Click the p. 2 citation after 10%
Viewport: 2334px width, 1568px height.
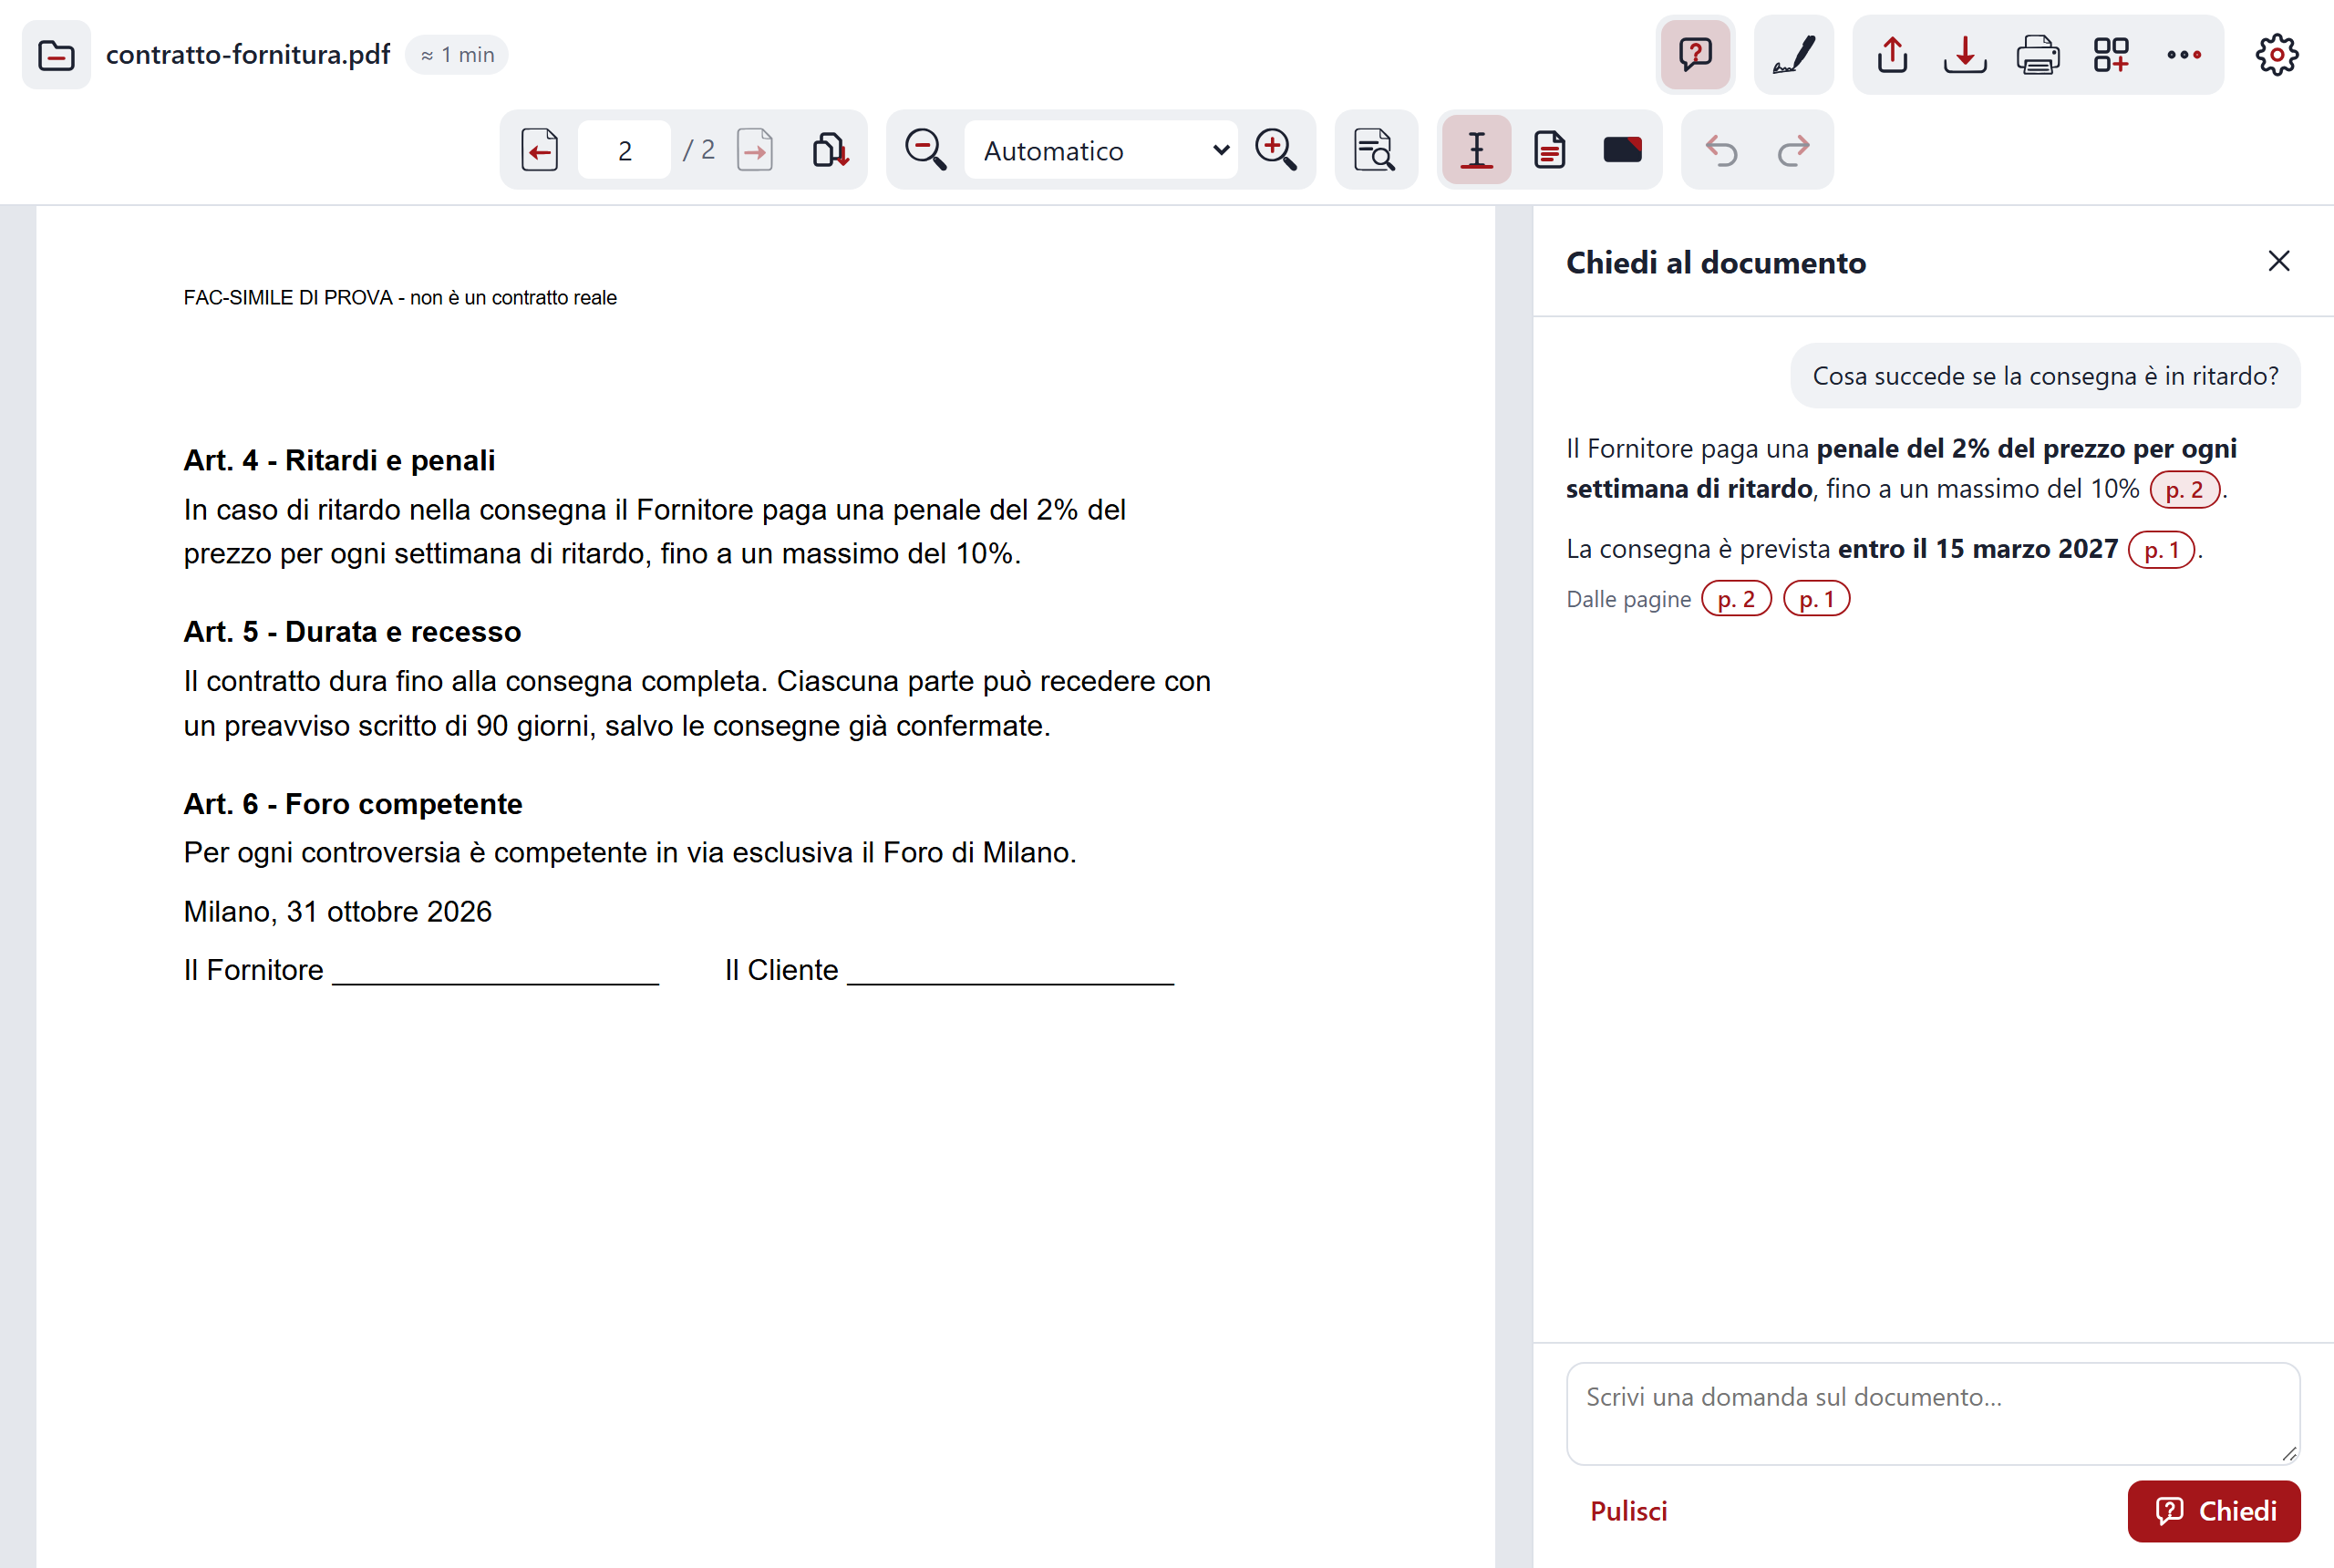(2185, 490)
